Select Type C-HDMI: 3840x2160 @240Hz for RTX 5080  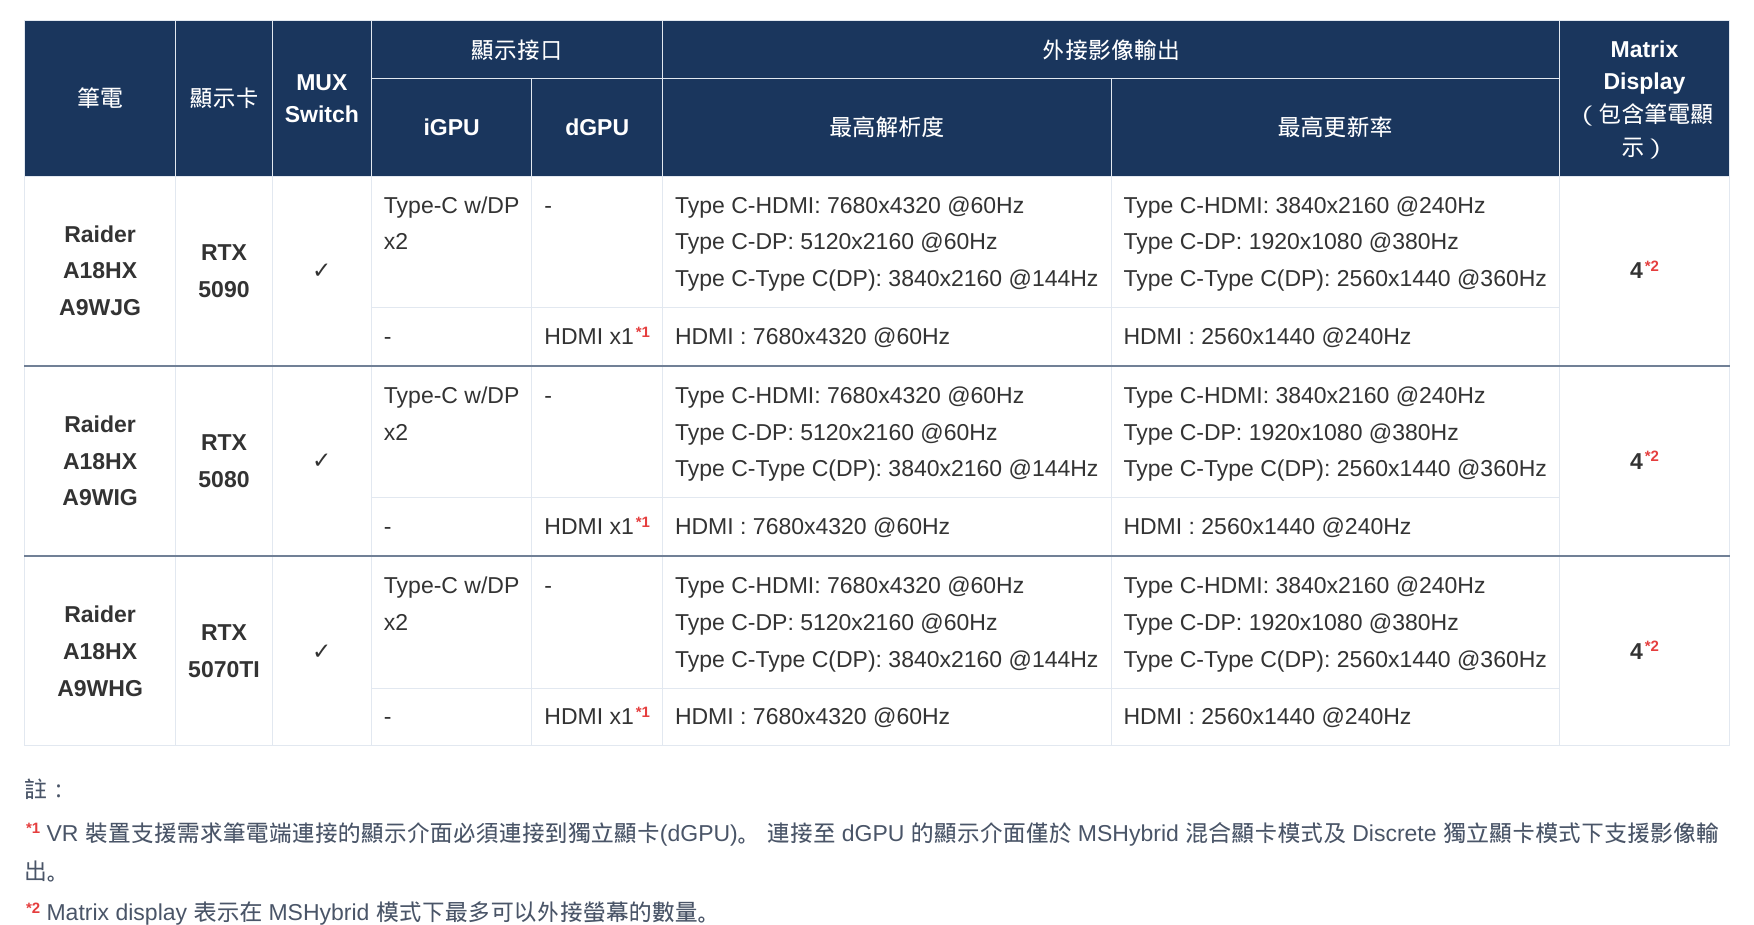(x=1304, y=395)
